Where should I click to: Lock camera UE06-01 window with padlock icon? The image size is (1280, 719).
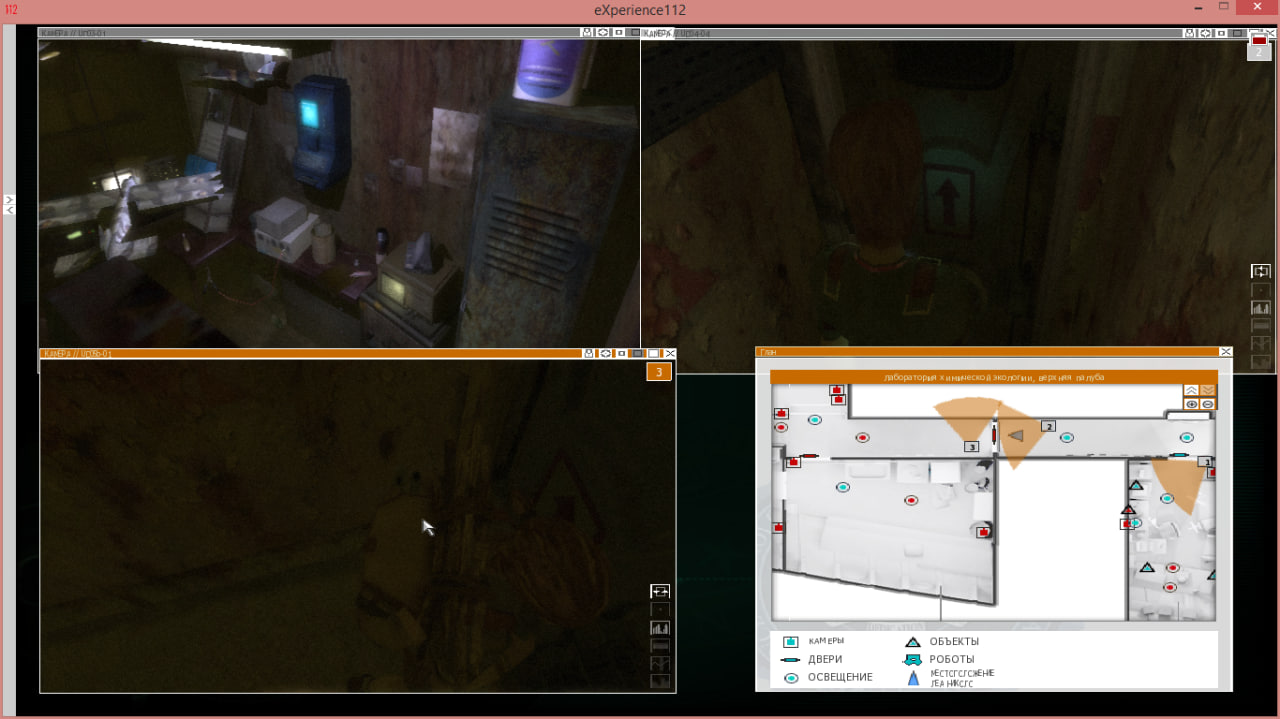pos(589,353)
